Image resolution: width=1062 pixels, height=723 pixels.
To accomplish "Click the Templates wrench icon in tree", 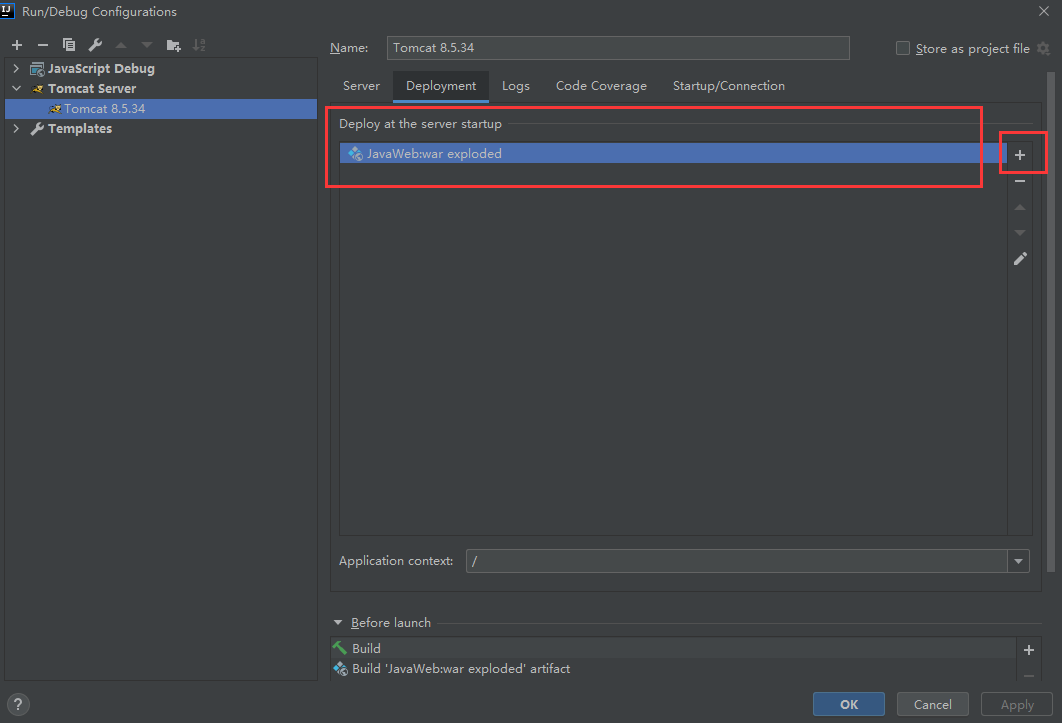I will tap(37, 129).
